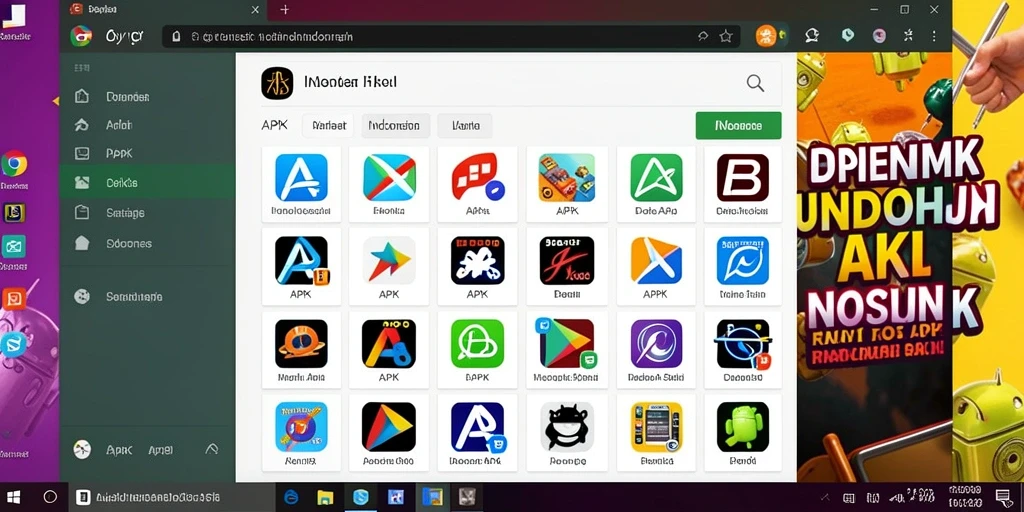Open the dark blue A icon with blue badge
The height and width of the screenshot is (512, 1024).
477,427
